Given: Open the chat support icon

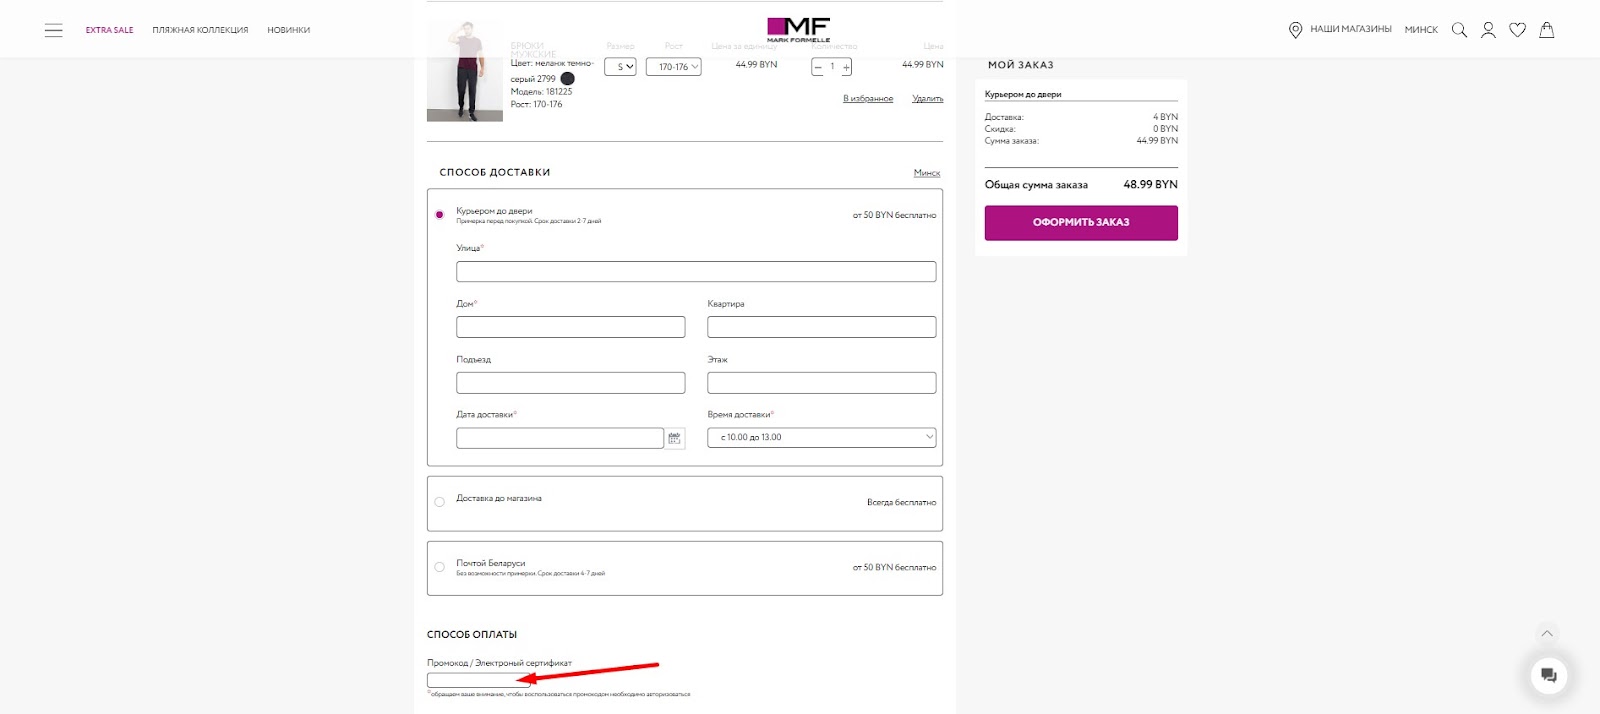Looking at the screenshot, I should click(x=1549, y=675).
